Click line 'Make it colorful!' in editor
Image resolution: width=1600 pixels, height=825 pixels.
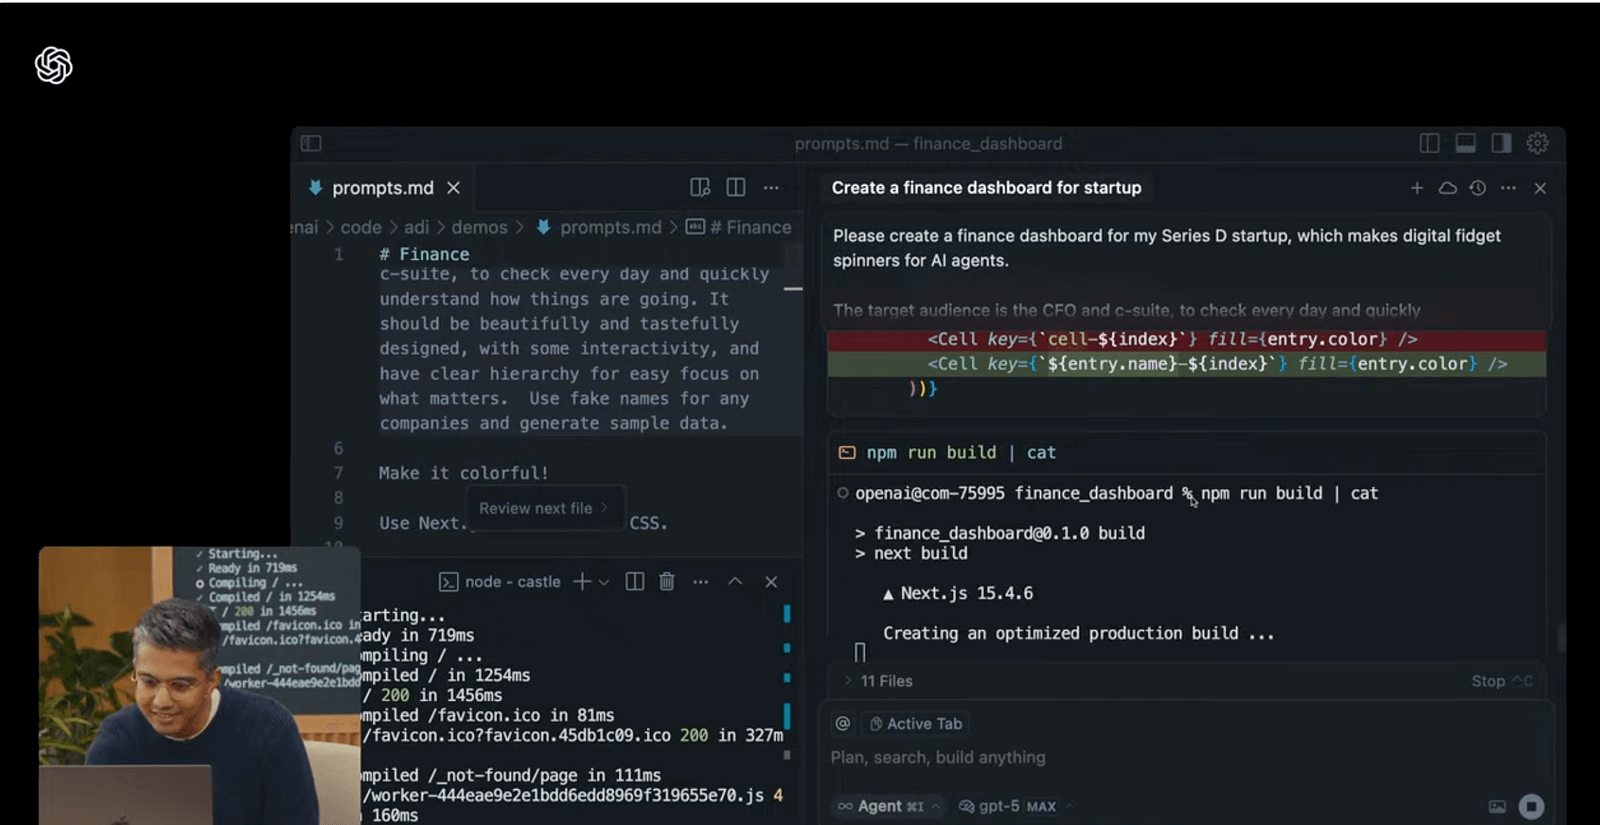point(463,473)
